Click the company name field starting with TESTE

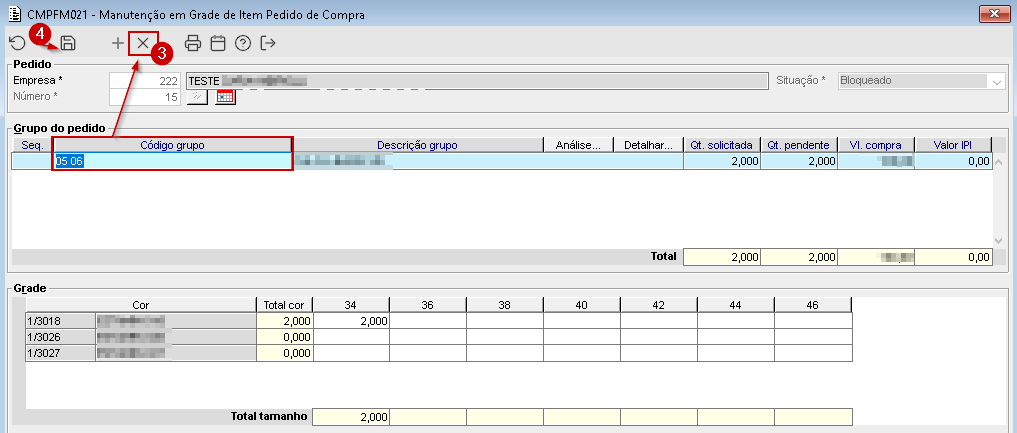click(x=476, y=81)
